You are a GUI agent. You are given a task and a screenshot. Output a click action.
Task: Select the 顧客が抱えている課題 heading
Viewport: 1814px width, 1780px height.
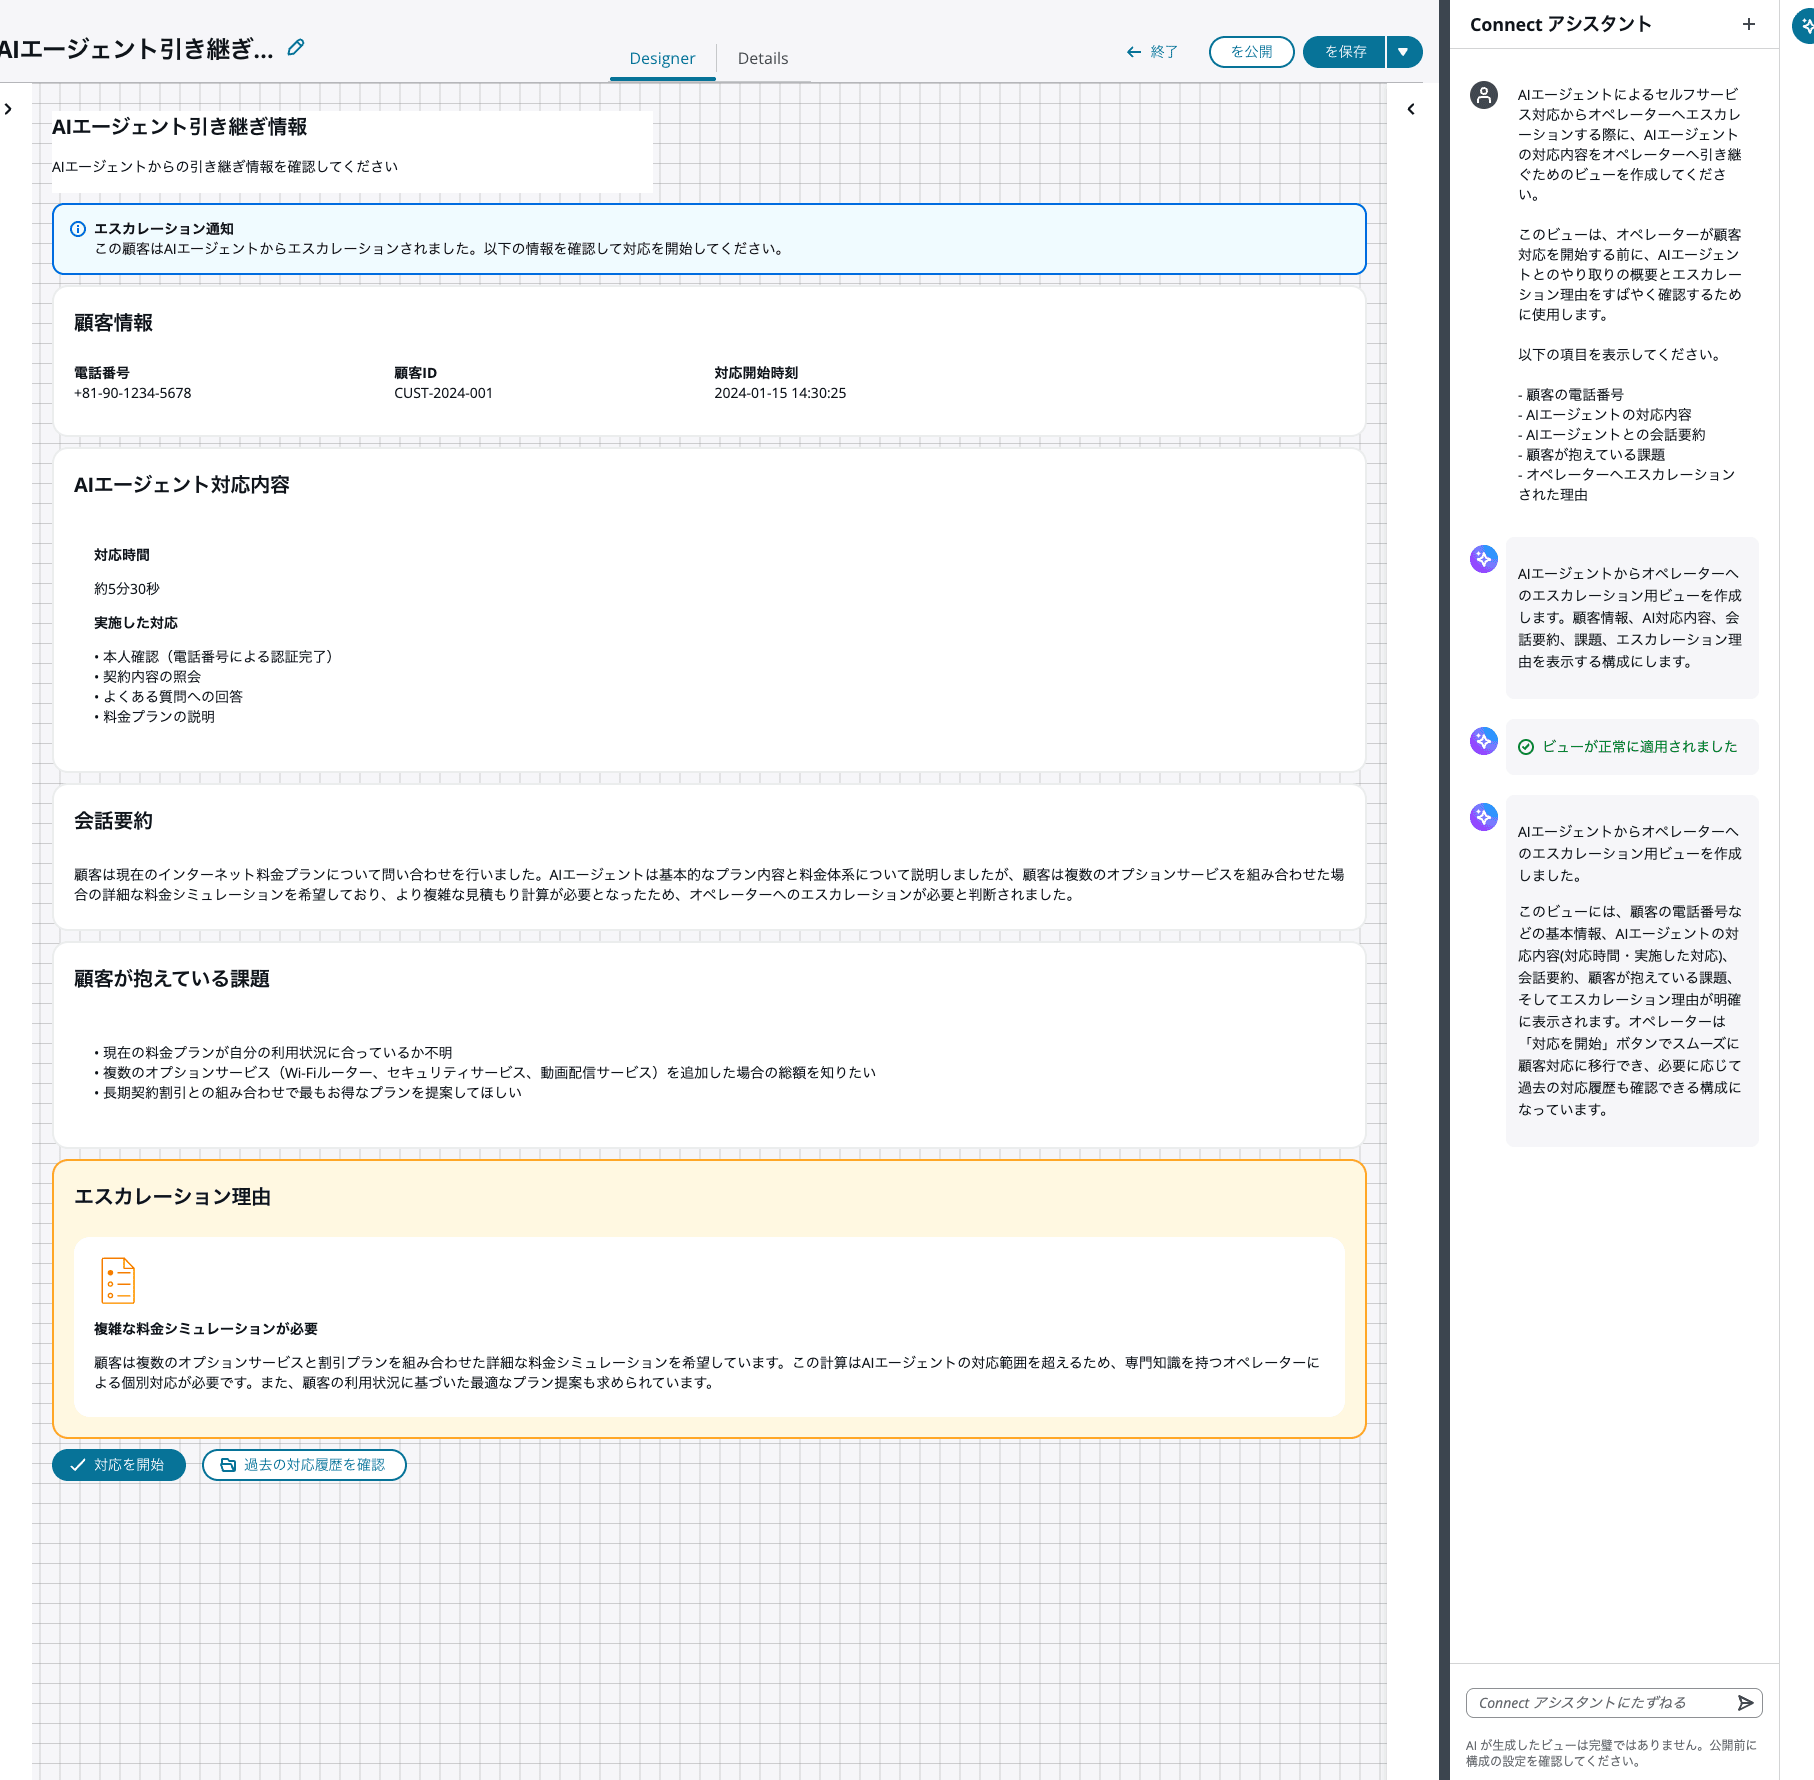(x=172, y=979)
